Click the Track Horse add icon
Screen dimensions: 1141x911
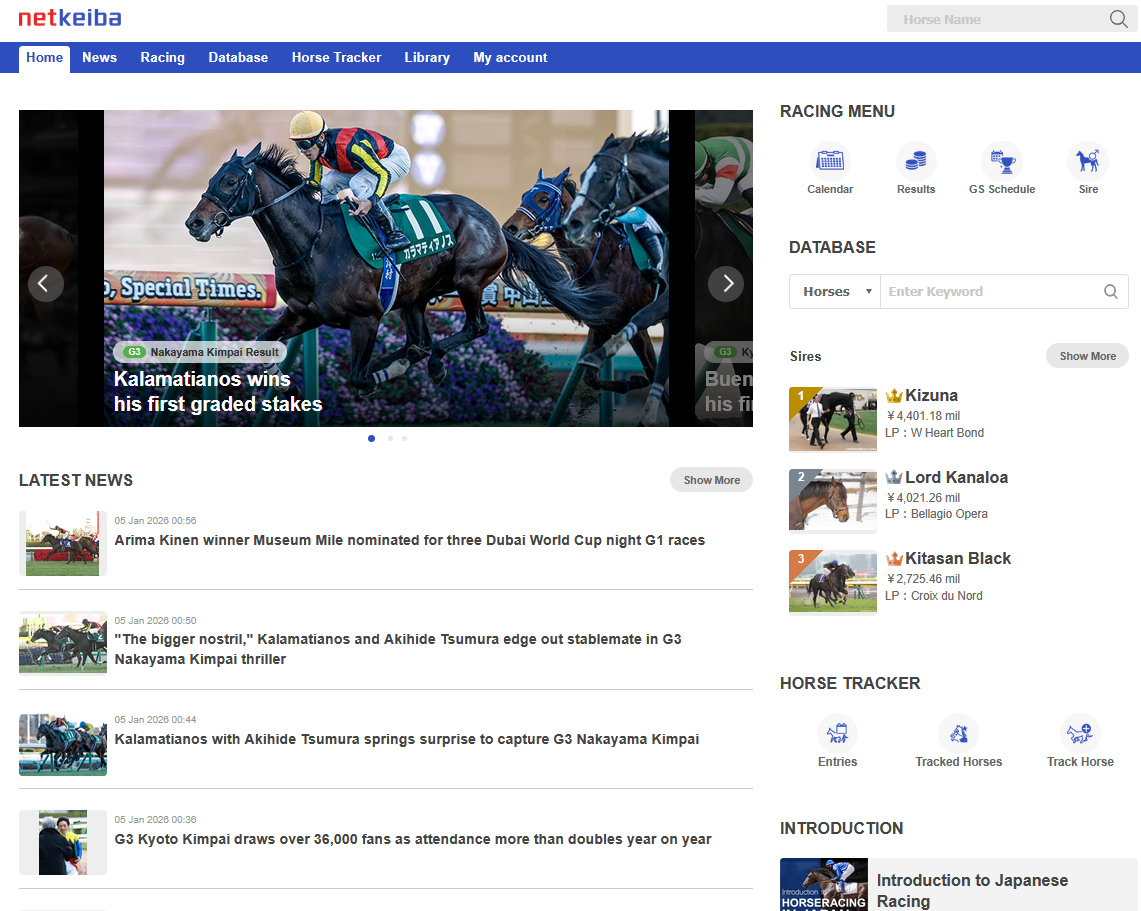click(1080, 733)
